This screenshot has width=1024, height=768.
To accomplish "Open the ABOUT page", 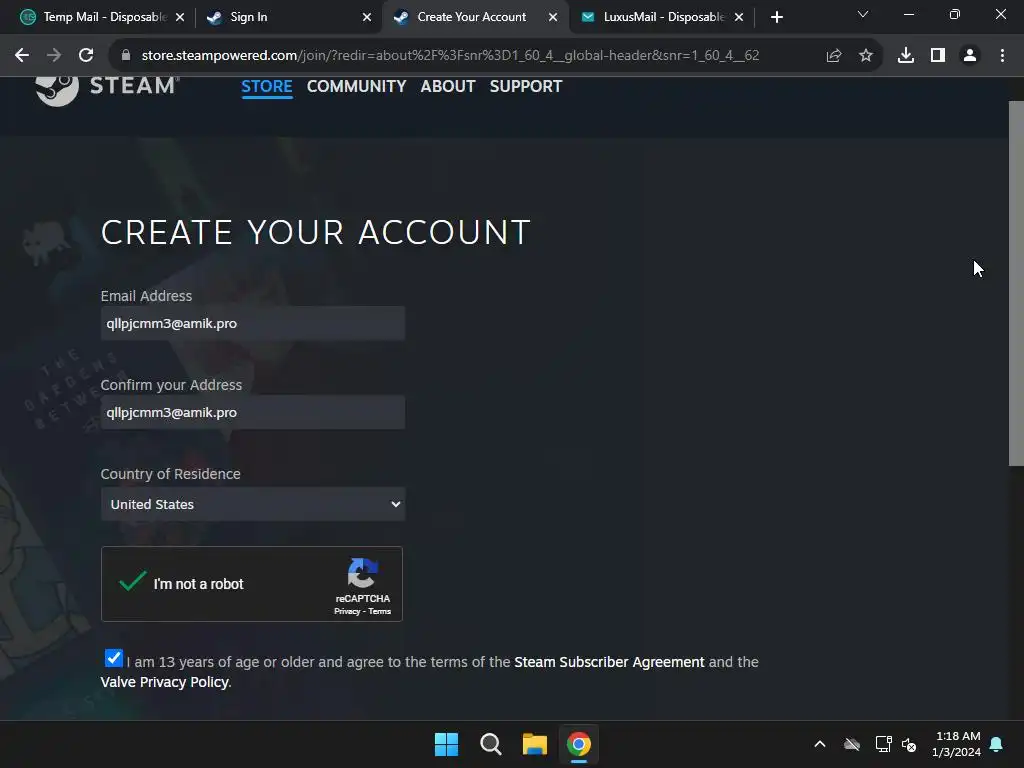I will (x=448, y=86).
